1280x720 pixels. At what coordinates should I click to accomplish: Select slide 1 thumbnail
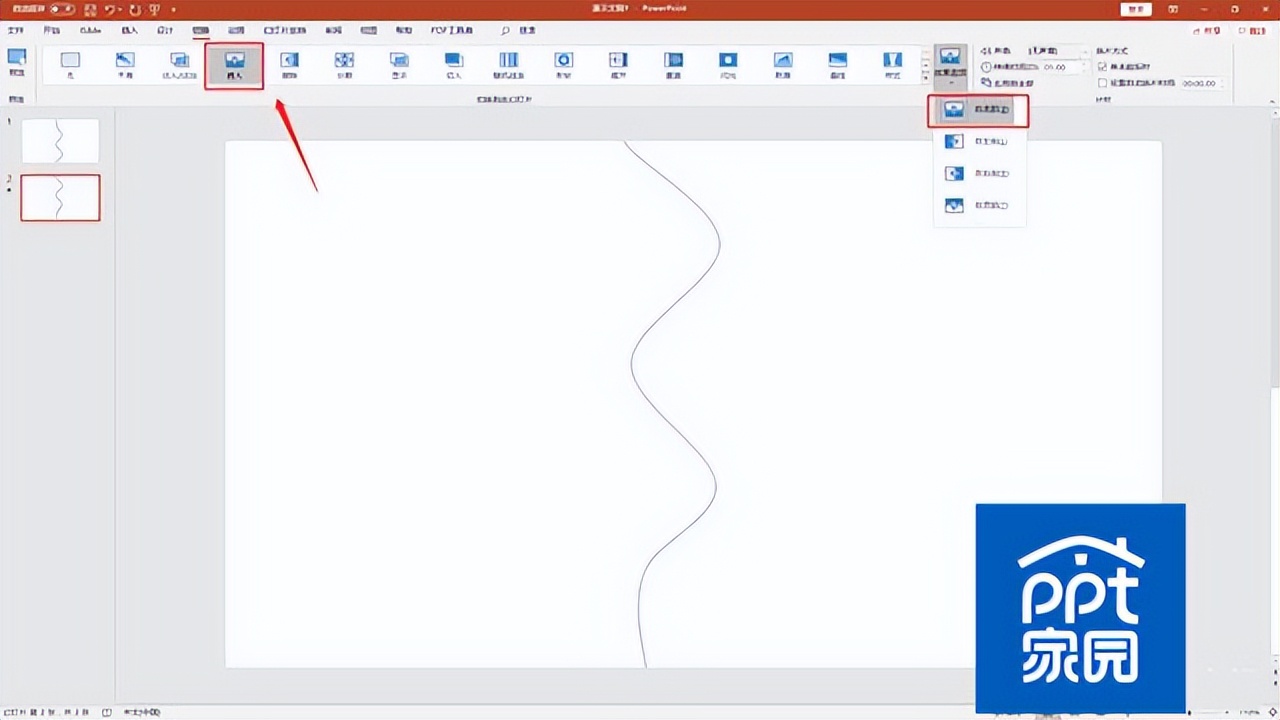tap(60, 141)
